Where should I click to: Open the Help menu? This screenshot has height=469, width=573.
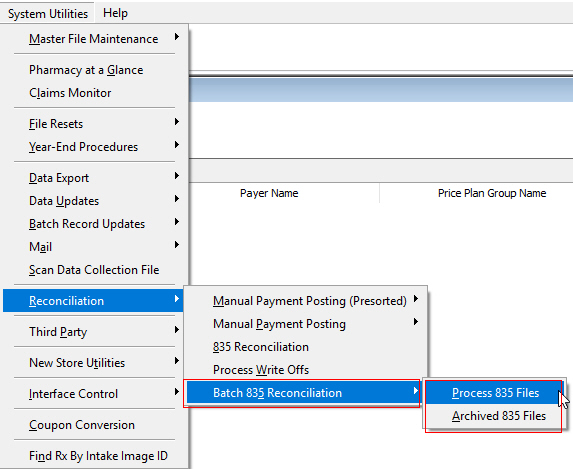(x=115, y=14)
